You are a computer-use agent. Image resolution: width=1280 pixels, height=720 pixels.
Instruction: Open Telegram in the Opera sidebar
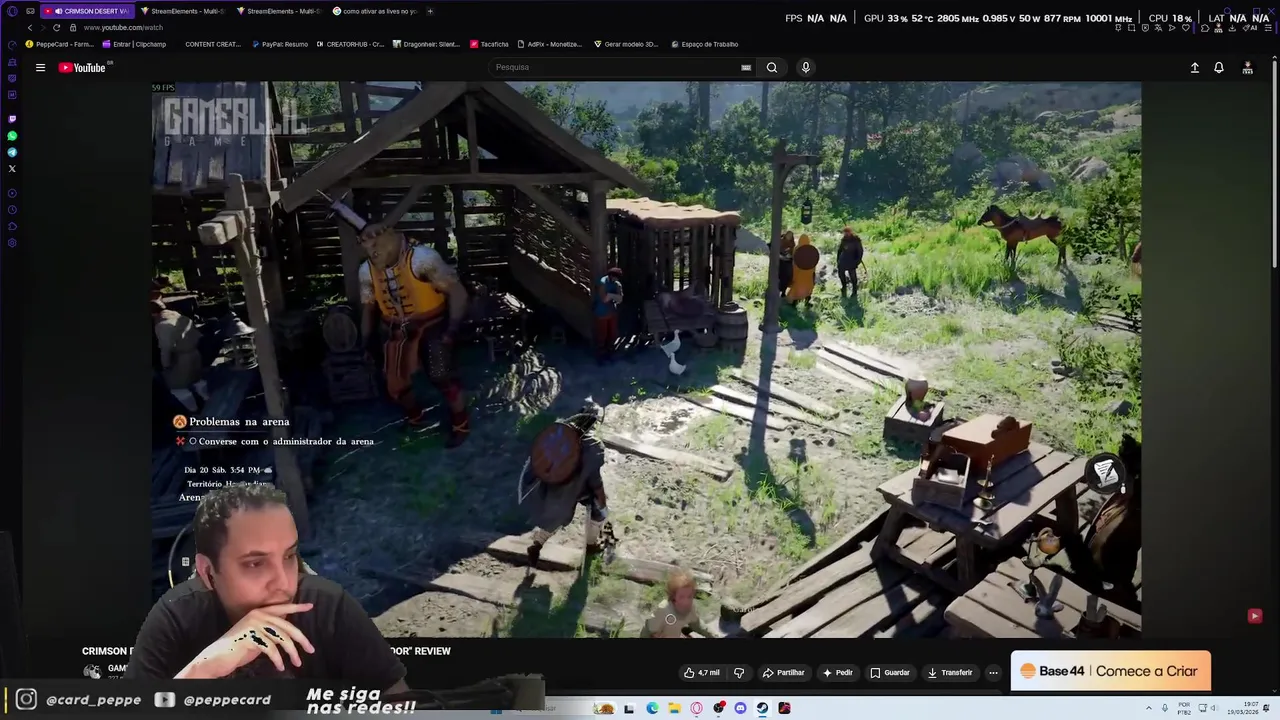click(x=12, y=152)
